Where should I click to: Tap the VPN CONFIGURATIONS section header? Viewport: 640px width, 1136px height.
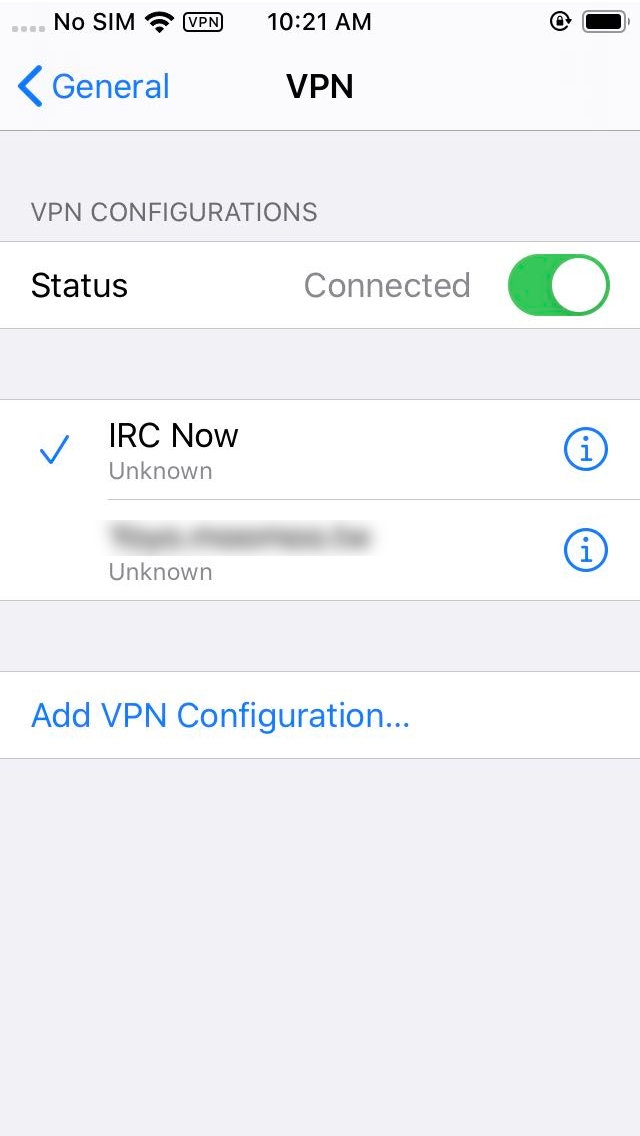(x=174, y=212)
